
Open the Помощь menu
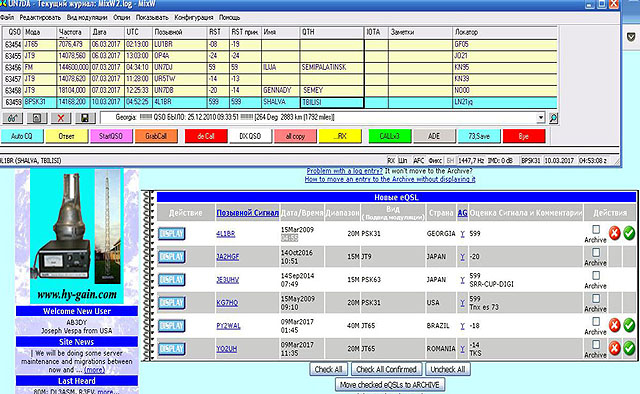(x=229, y=18)
